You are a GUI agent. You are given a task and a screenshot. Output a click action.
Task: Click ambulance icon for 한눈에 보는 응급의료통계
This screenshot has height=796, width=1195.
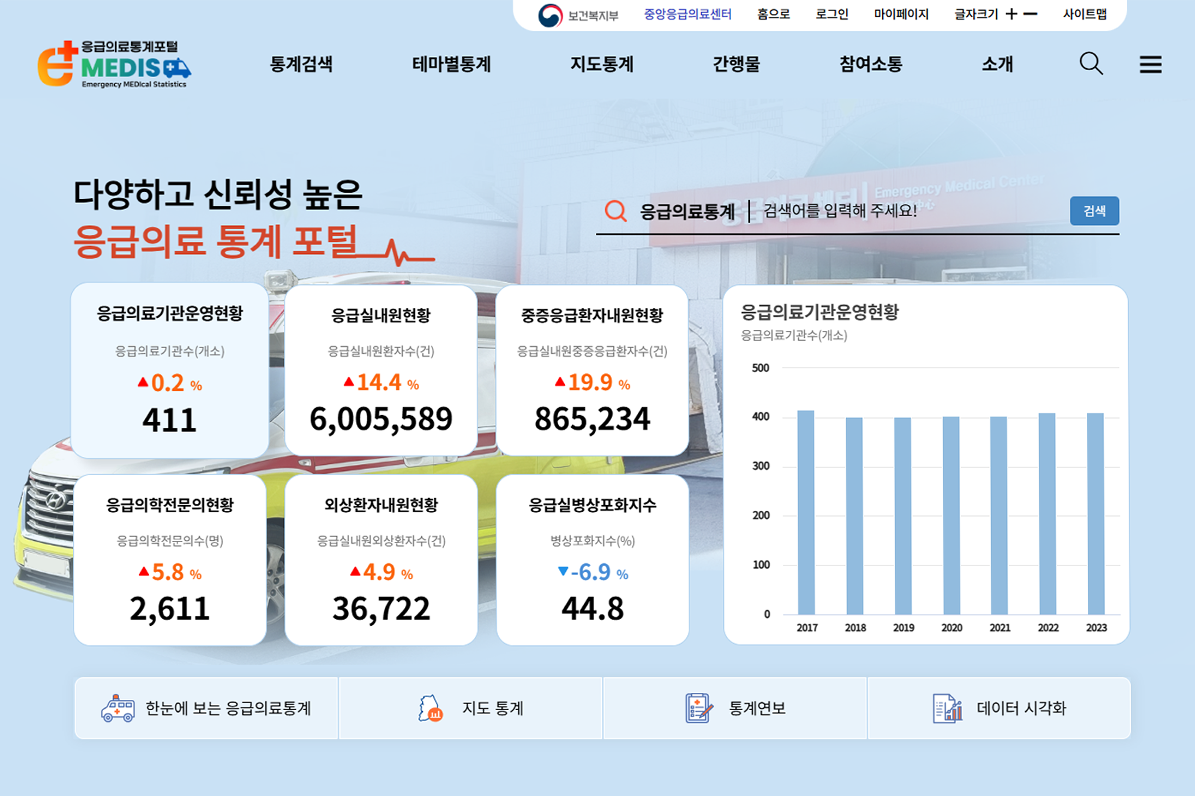pyautogui.click(x=118, y=708)
